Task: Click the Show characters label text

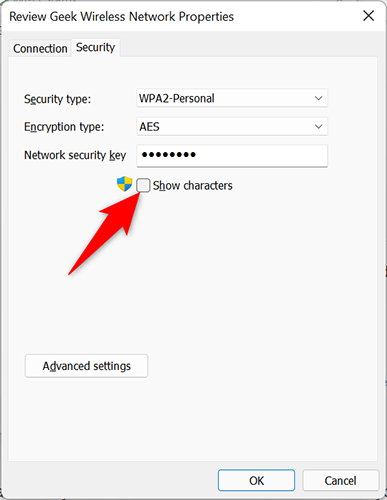Action: pyautogui.click(x=192, y=186)
